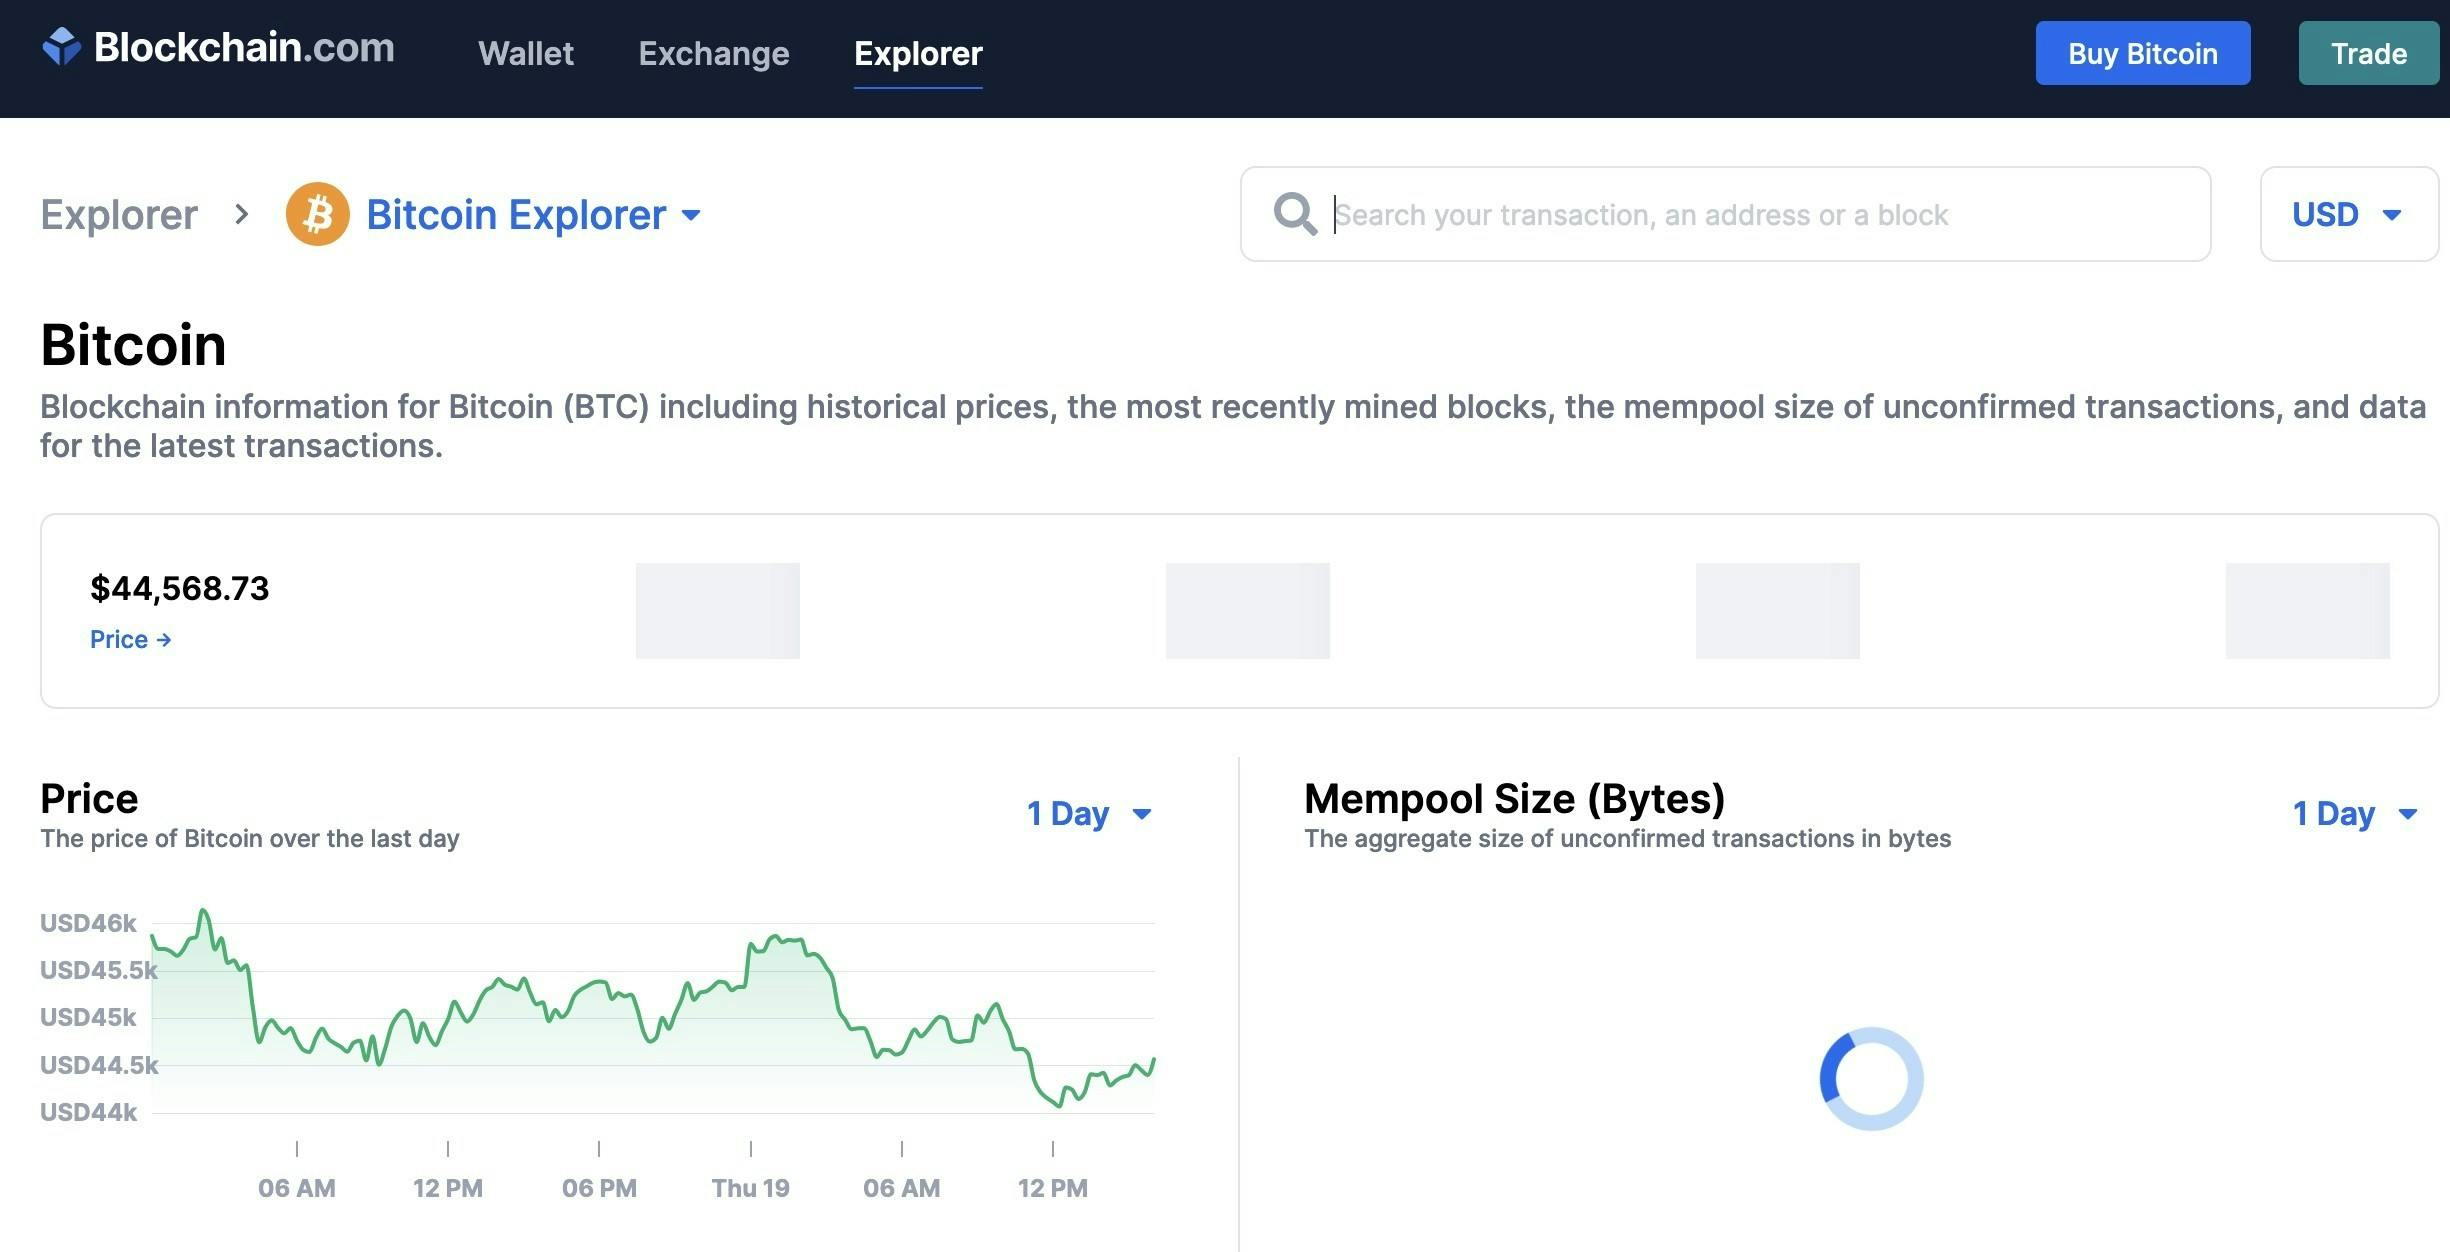The width and height of the screenshot is (2450, 1252).
Task: Click the Blockchain.com wordmark text
Action: point(244,48)
